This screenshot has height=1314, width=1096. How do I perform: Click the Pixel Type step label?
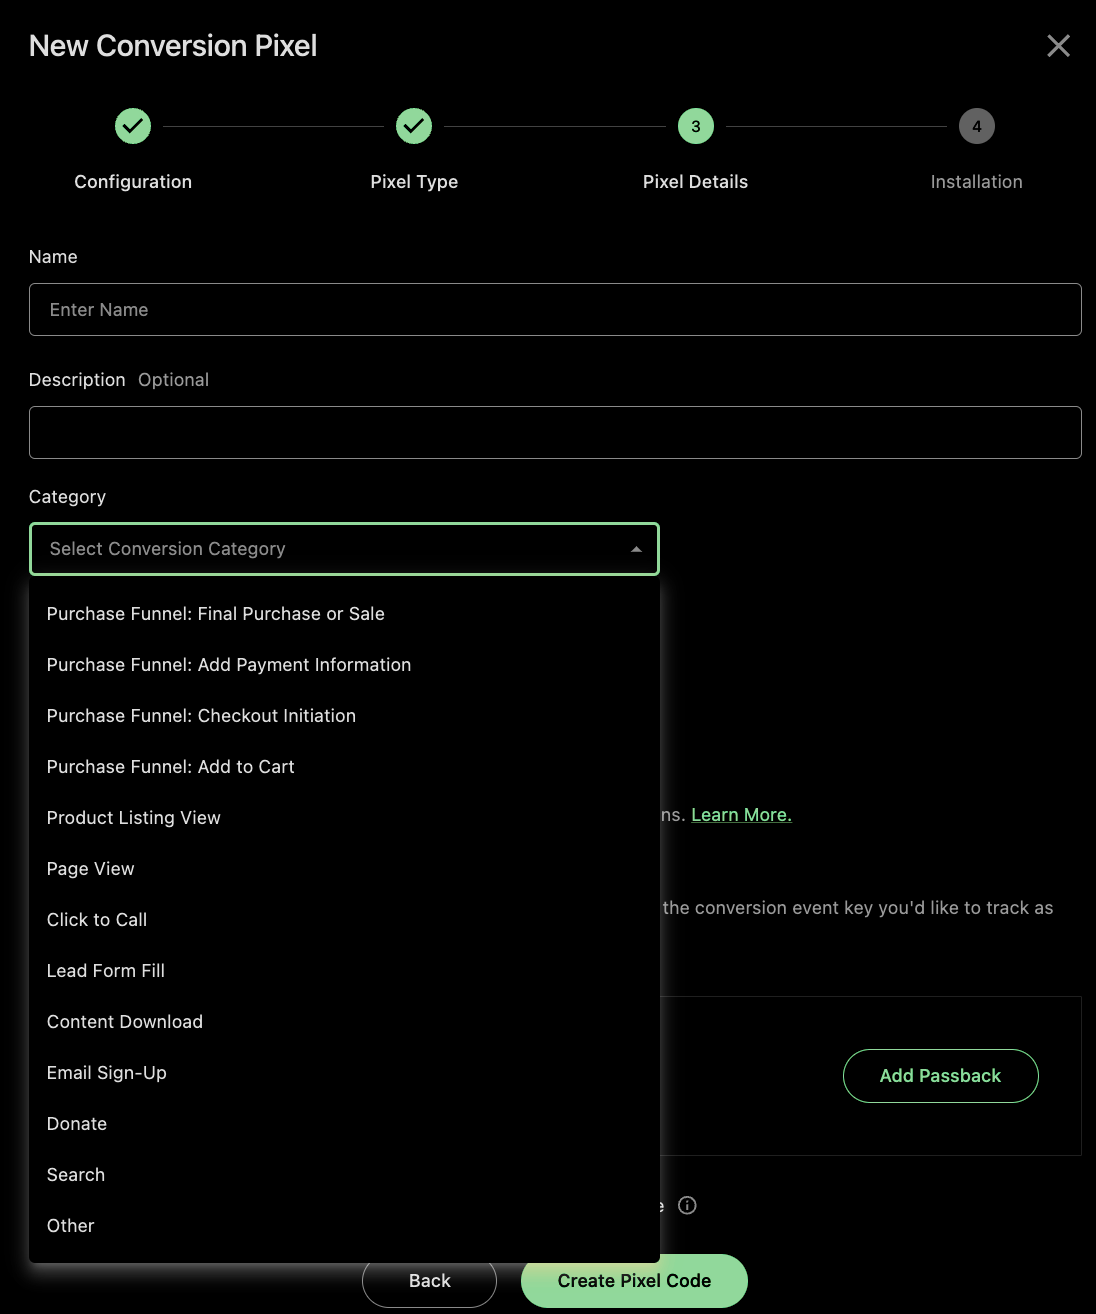tap(414, 182)
